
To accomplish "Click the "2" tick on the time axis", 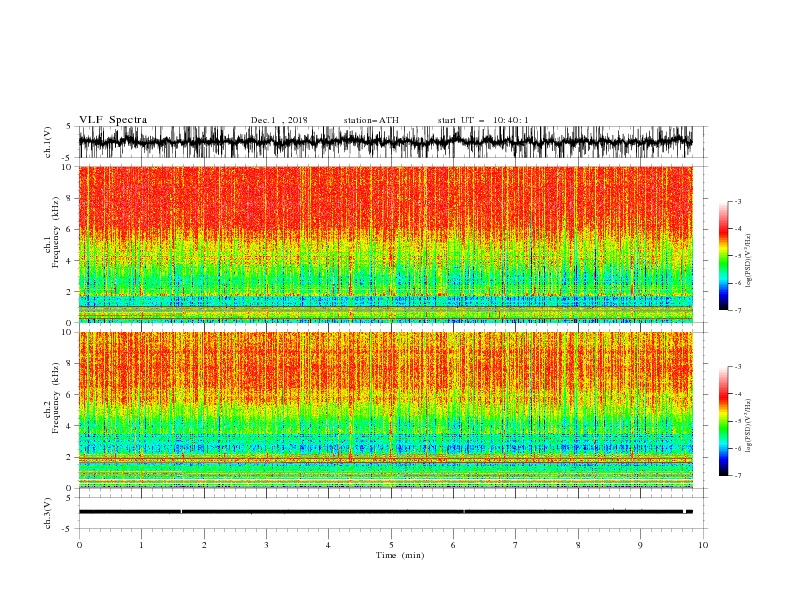I will [204, 545].
